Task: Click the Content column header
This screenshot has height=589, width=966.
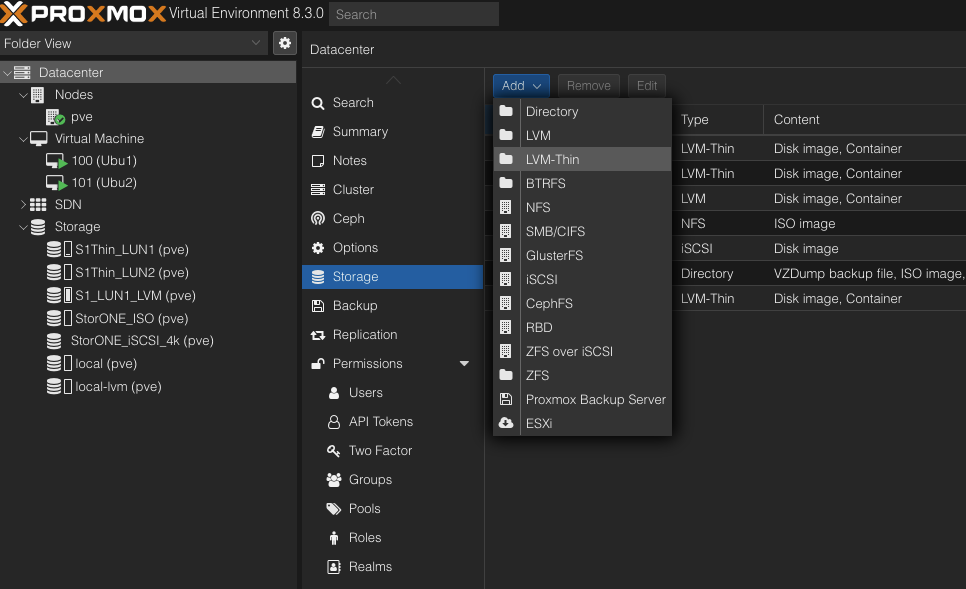Action: [x=865, y=120]
